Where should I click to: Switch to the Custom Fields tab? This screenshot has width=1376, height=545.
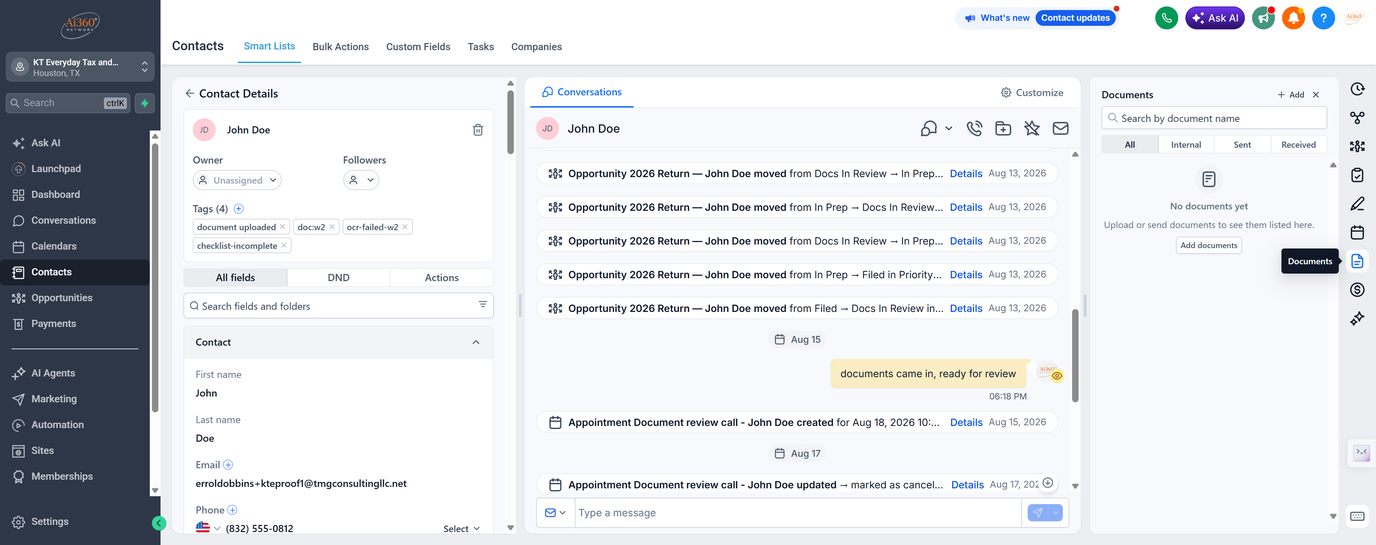pos(418,47)
